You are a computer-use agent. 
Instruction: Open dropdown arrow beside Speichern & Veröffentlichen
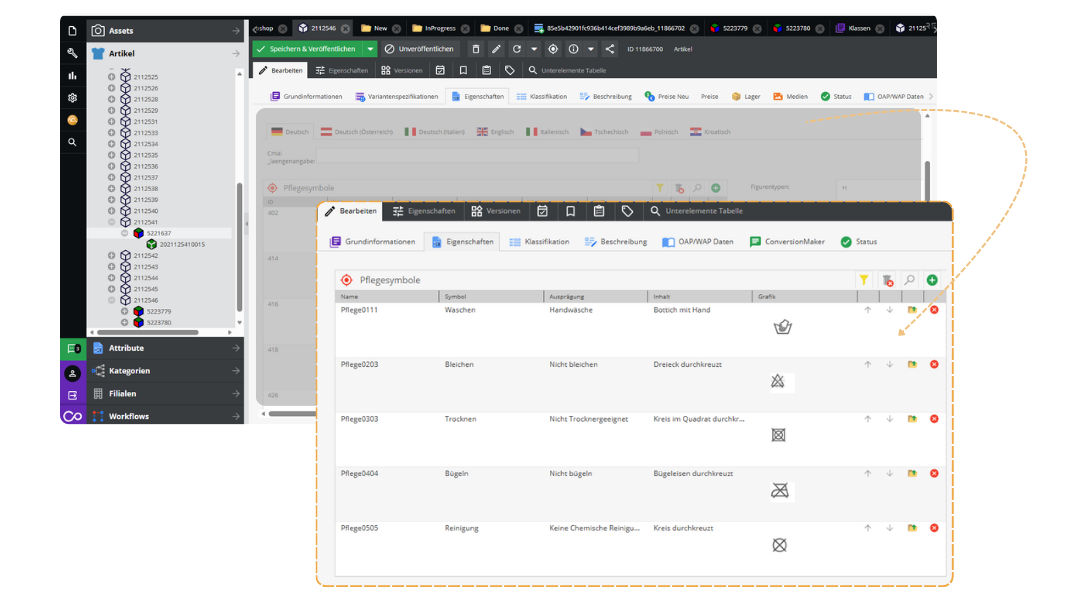point(370,49)
